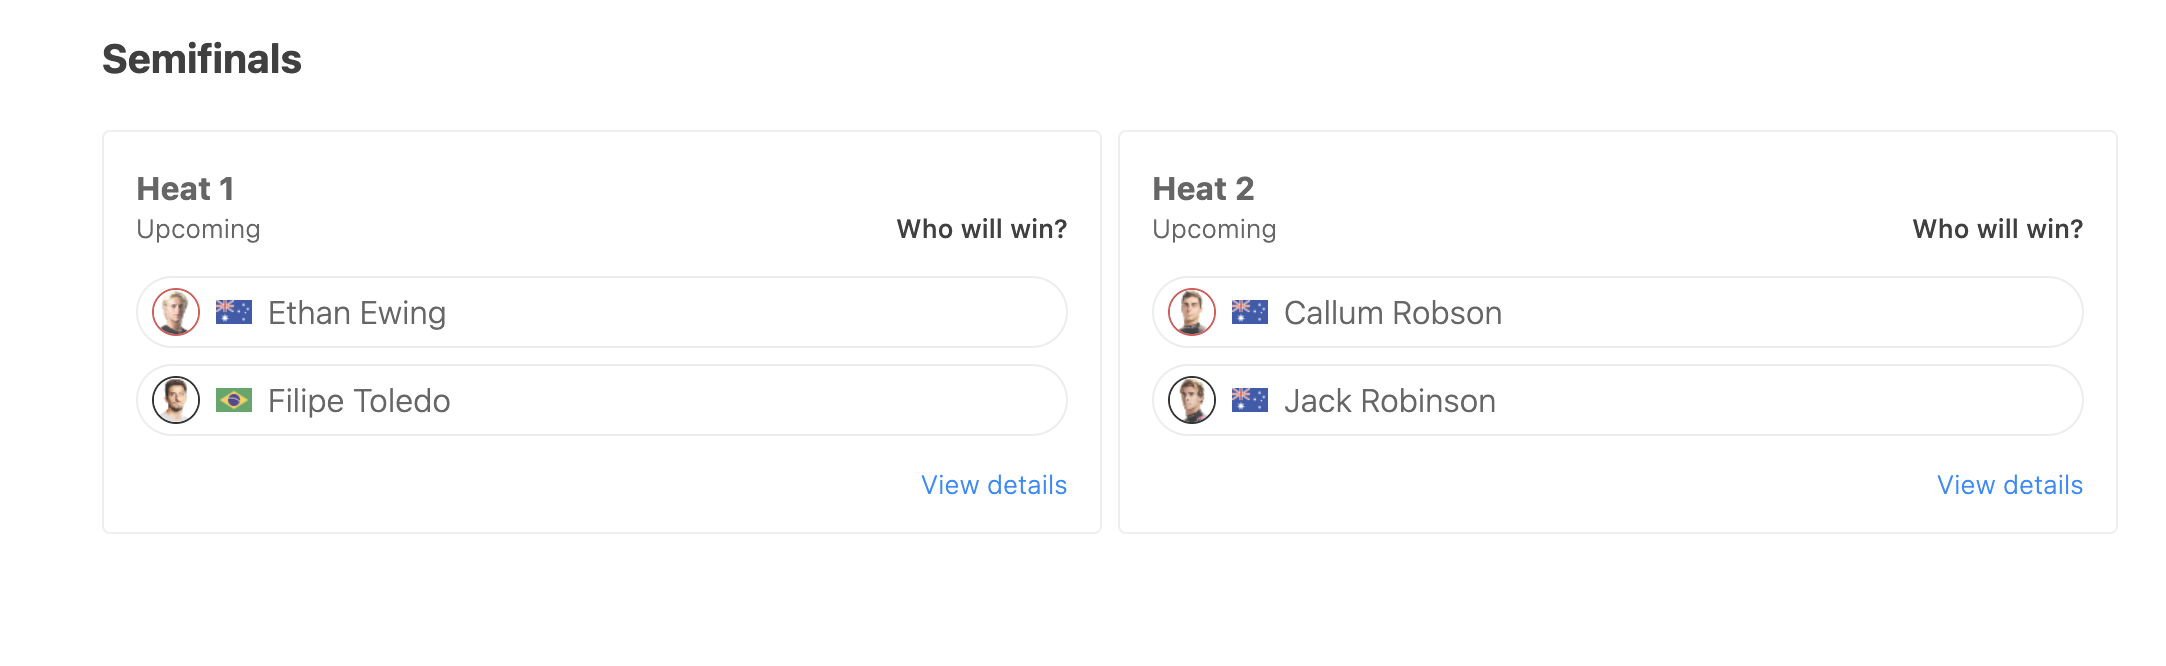The width and height of the screenshot is (2166, 666).
Task: Click the Australian flag beside Jack Robinson
Action: point(1250,401)
